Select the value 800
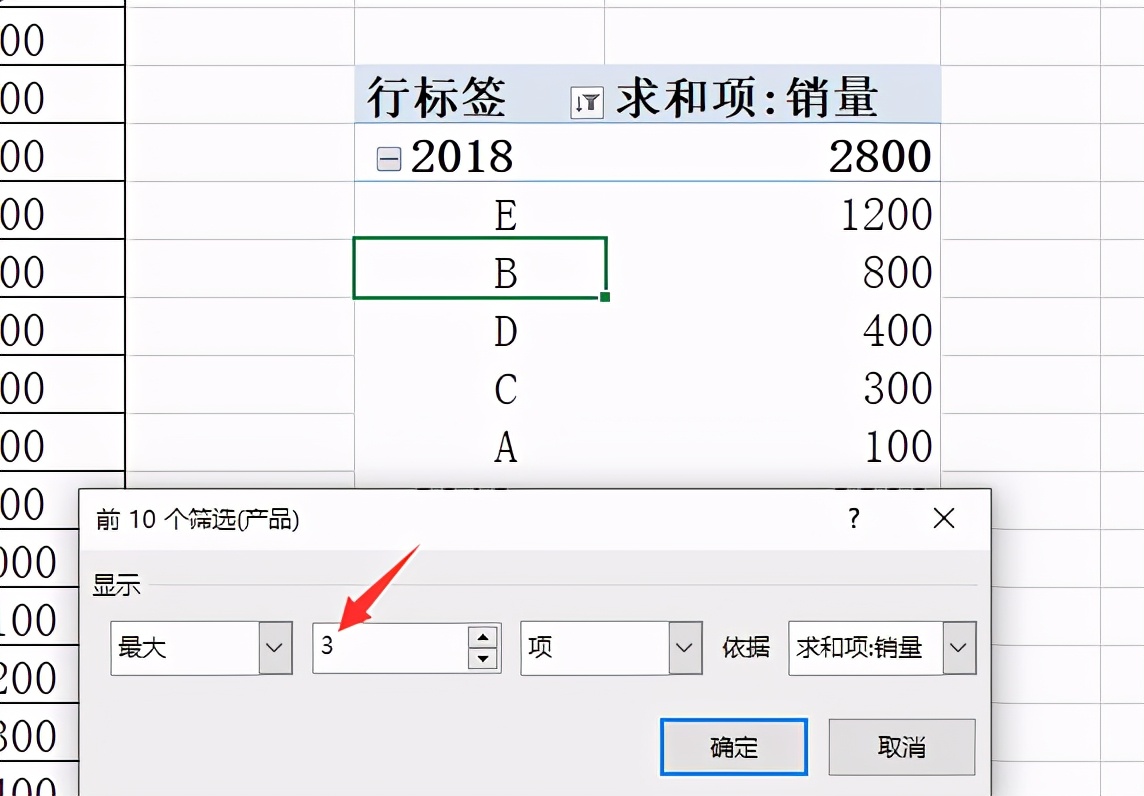Screen dimensions: 1144x796 (897, 272)
